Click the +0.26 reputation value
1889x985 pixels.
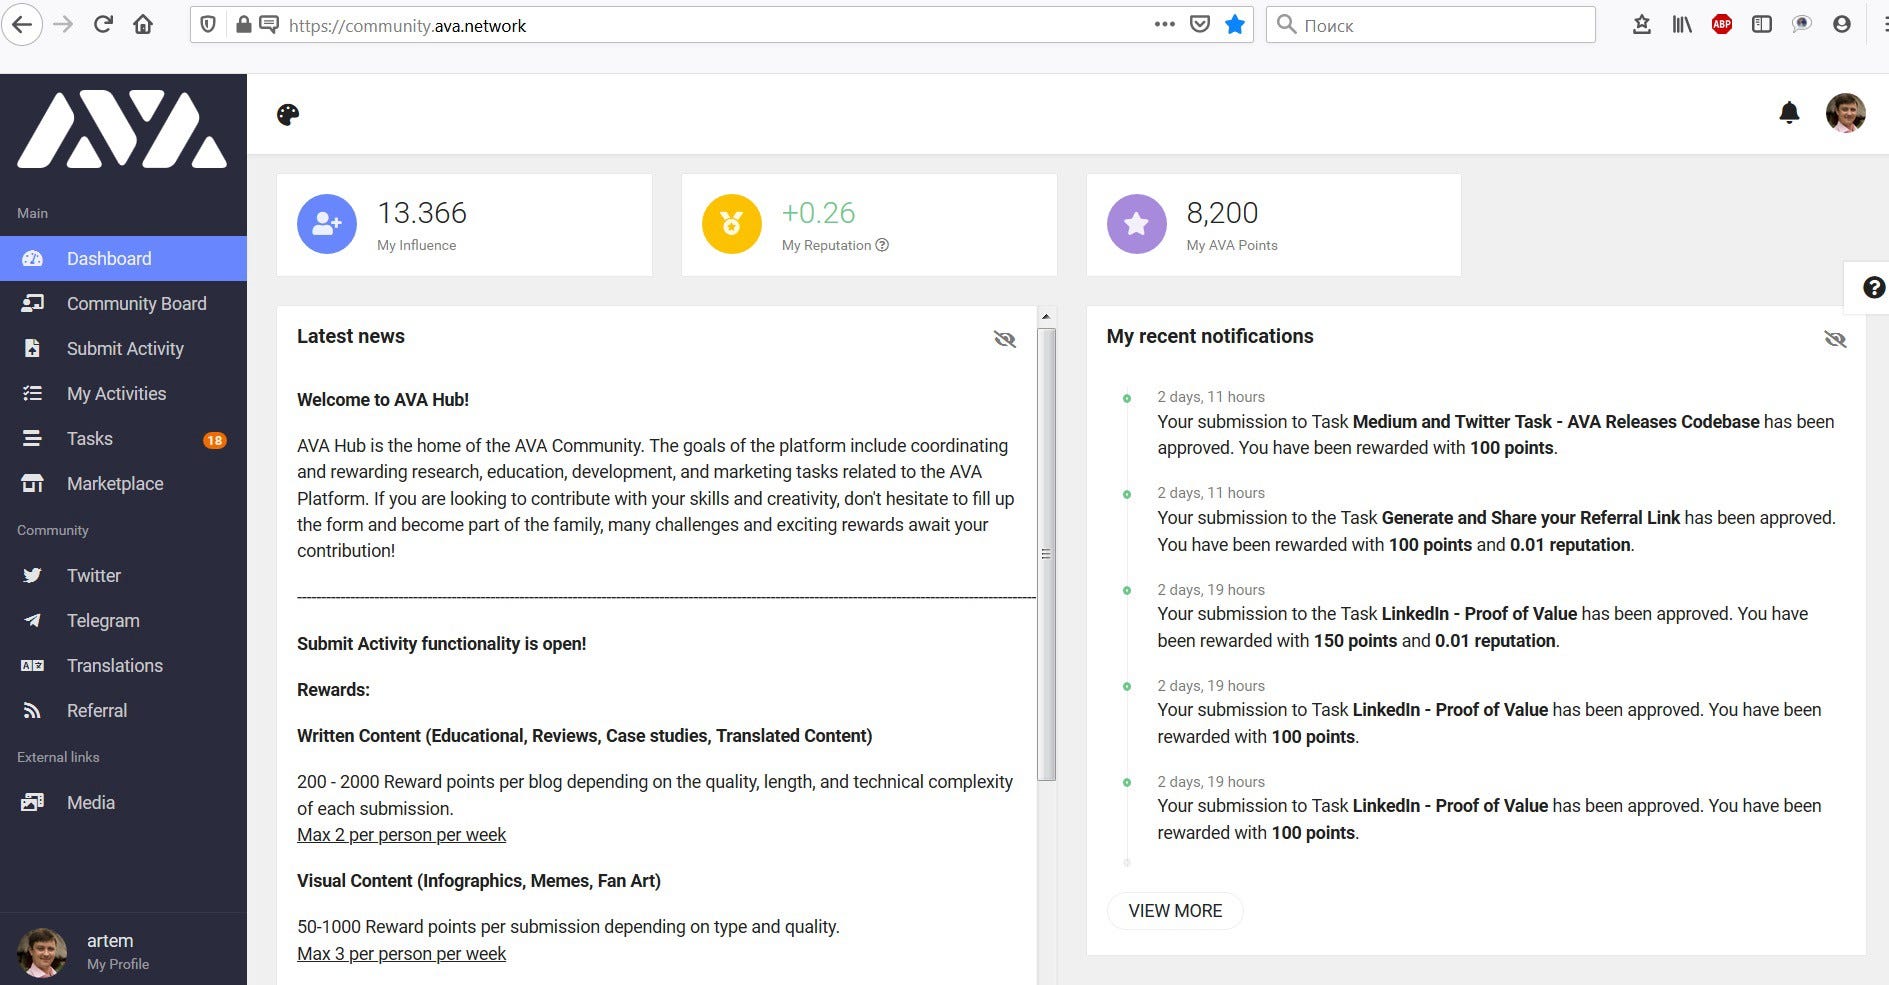(x=818, y=213)
